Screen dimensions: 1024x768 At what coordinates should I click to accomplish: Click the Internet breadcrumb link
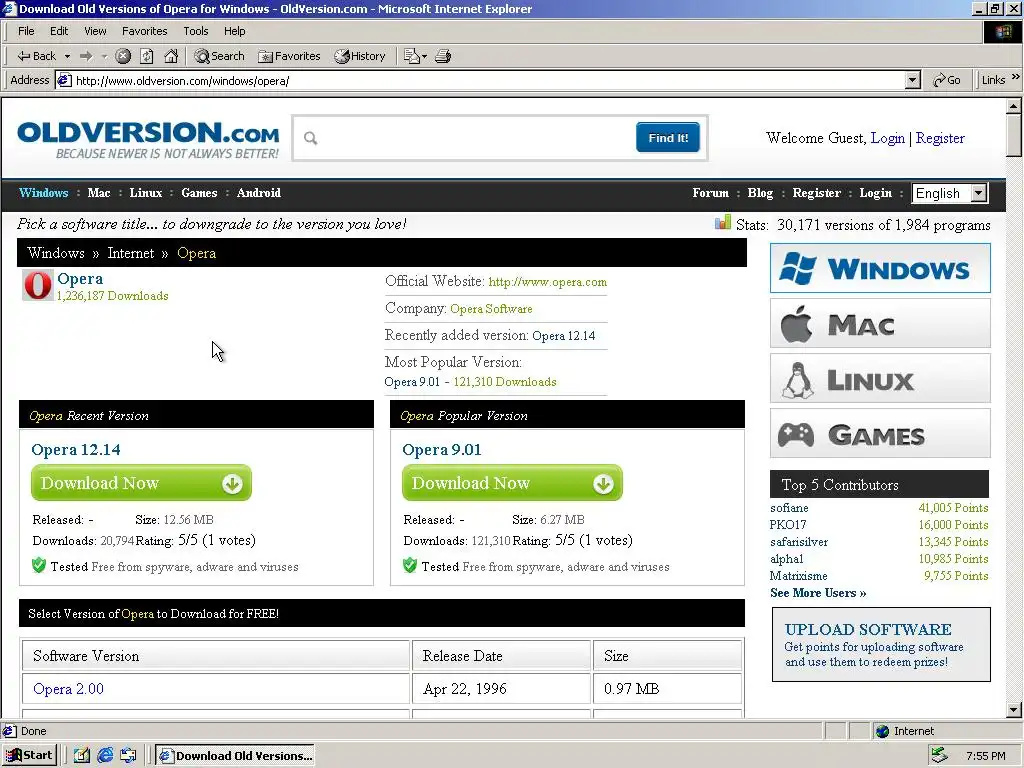[x=131, y=253]
